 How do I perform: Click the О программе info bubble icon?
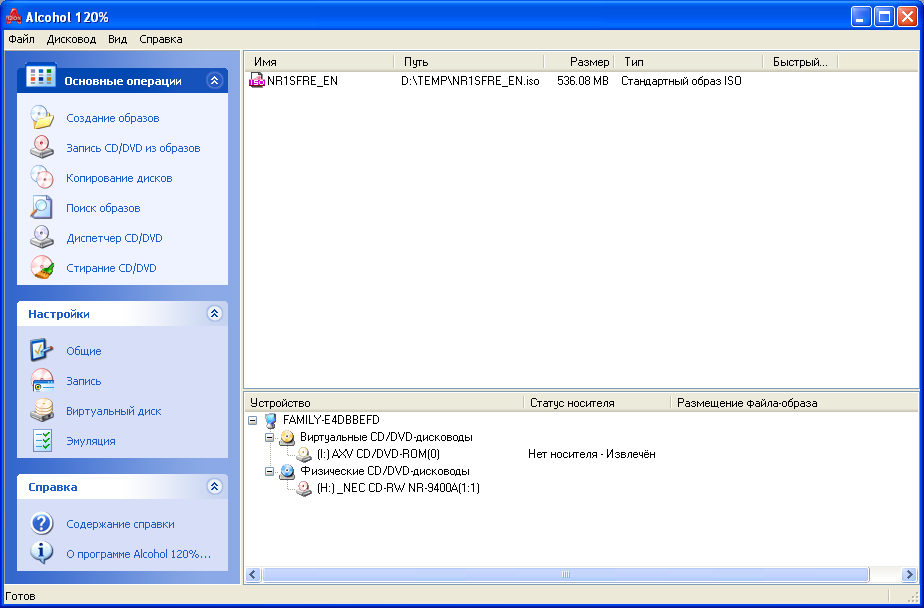(42, 554)
